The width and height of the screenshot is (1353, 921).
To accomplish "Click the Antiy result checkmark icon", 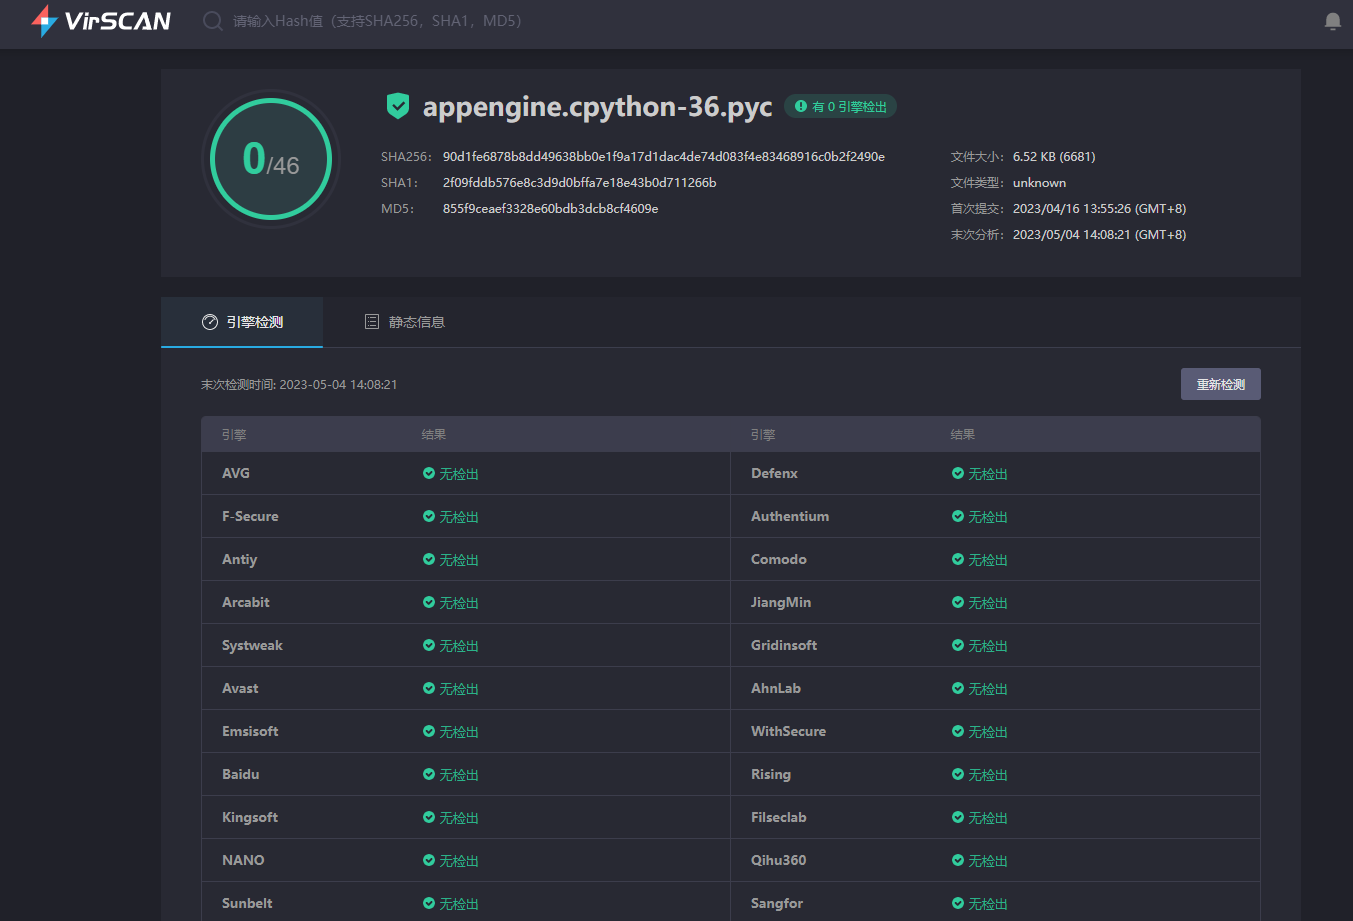I will pyautogui.click(x=429, y=559).
